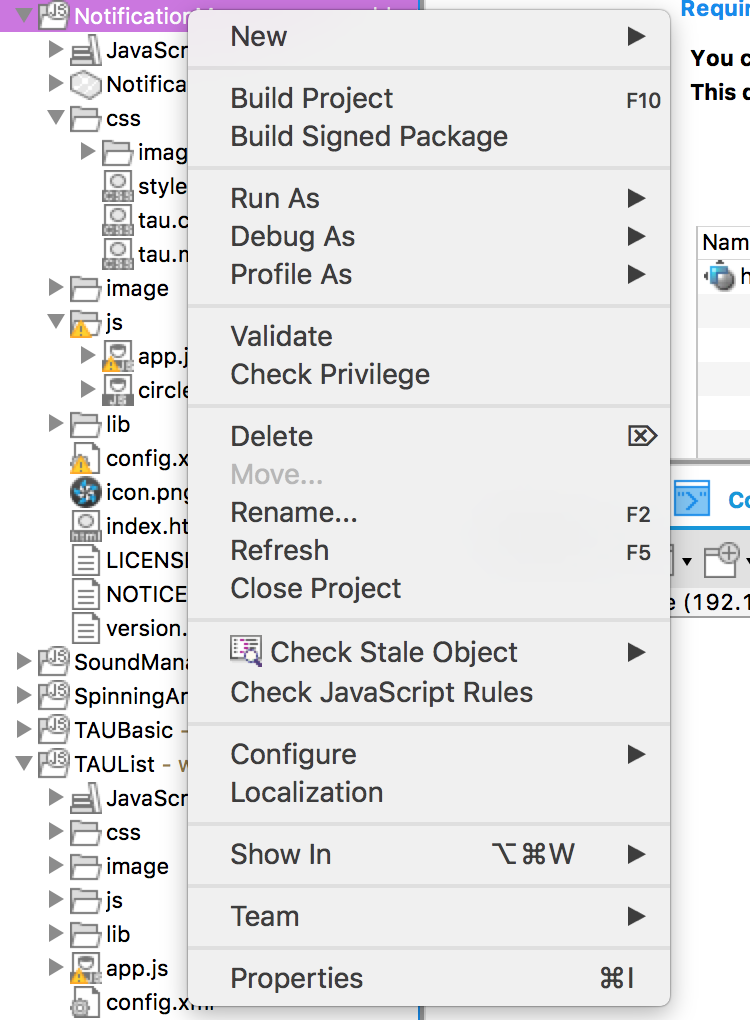Image resolution: width=750 pixels, height=1020 pixels.
Task: Click the console tab icon on right
Action: pyautogui.click(x=692, y=497)
